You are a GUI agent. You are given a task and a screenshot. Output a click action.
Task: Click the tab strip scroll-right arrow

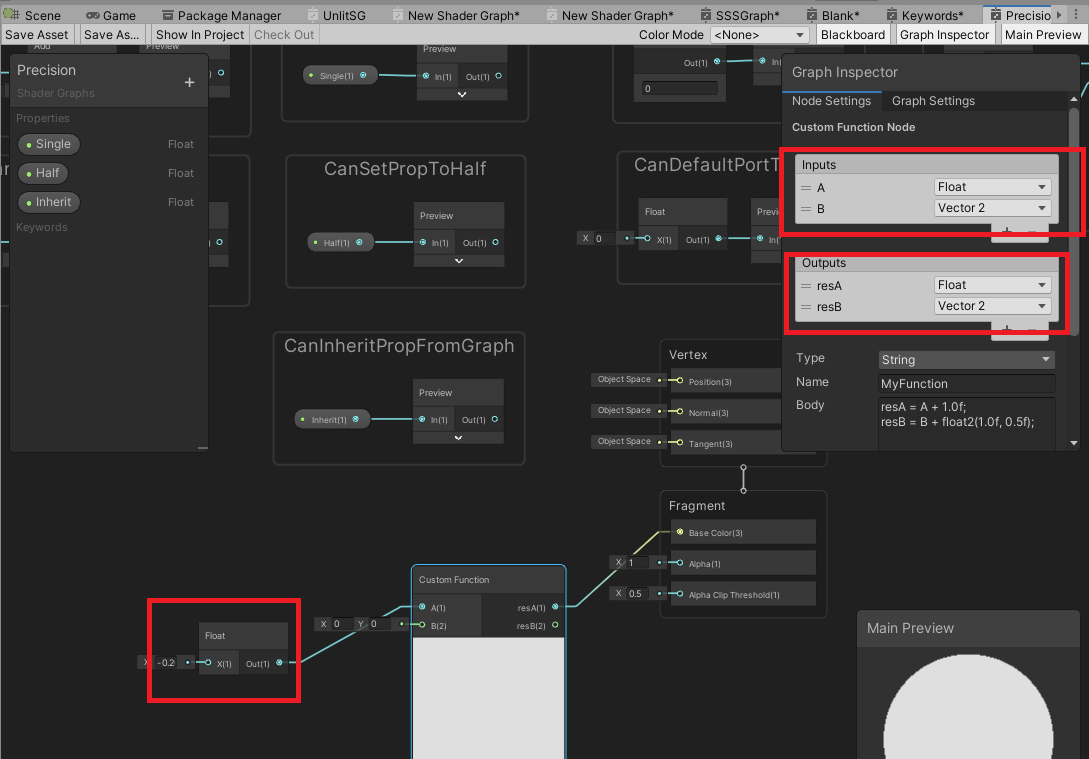[1059, 15]
